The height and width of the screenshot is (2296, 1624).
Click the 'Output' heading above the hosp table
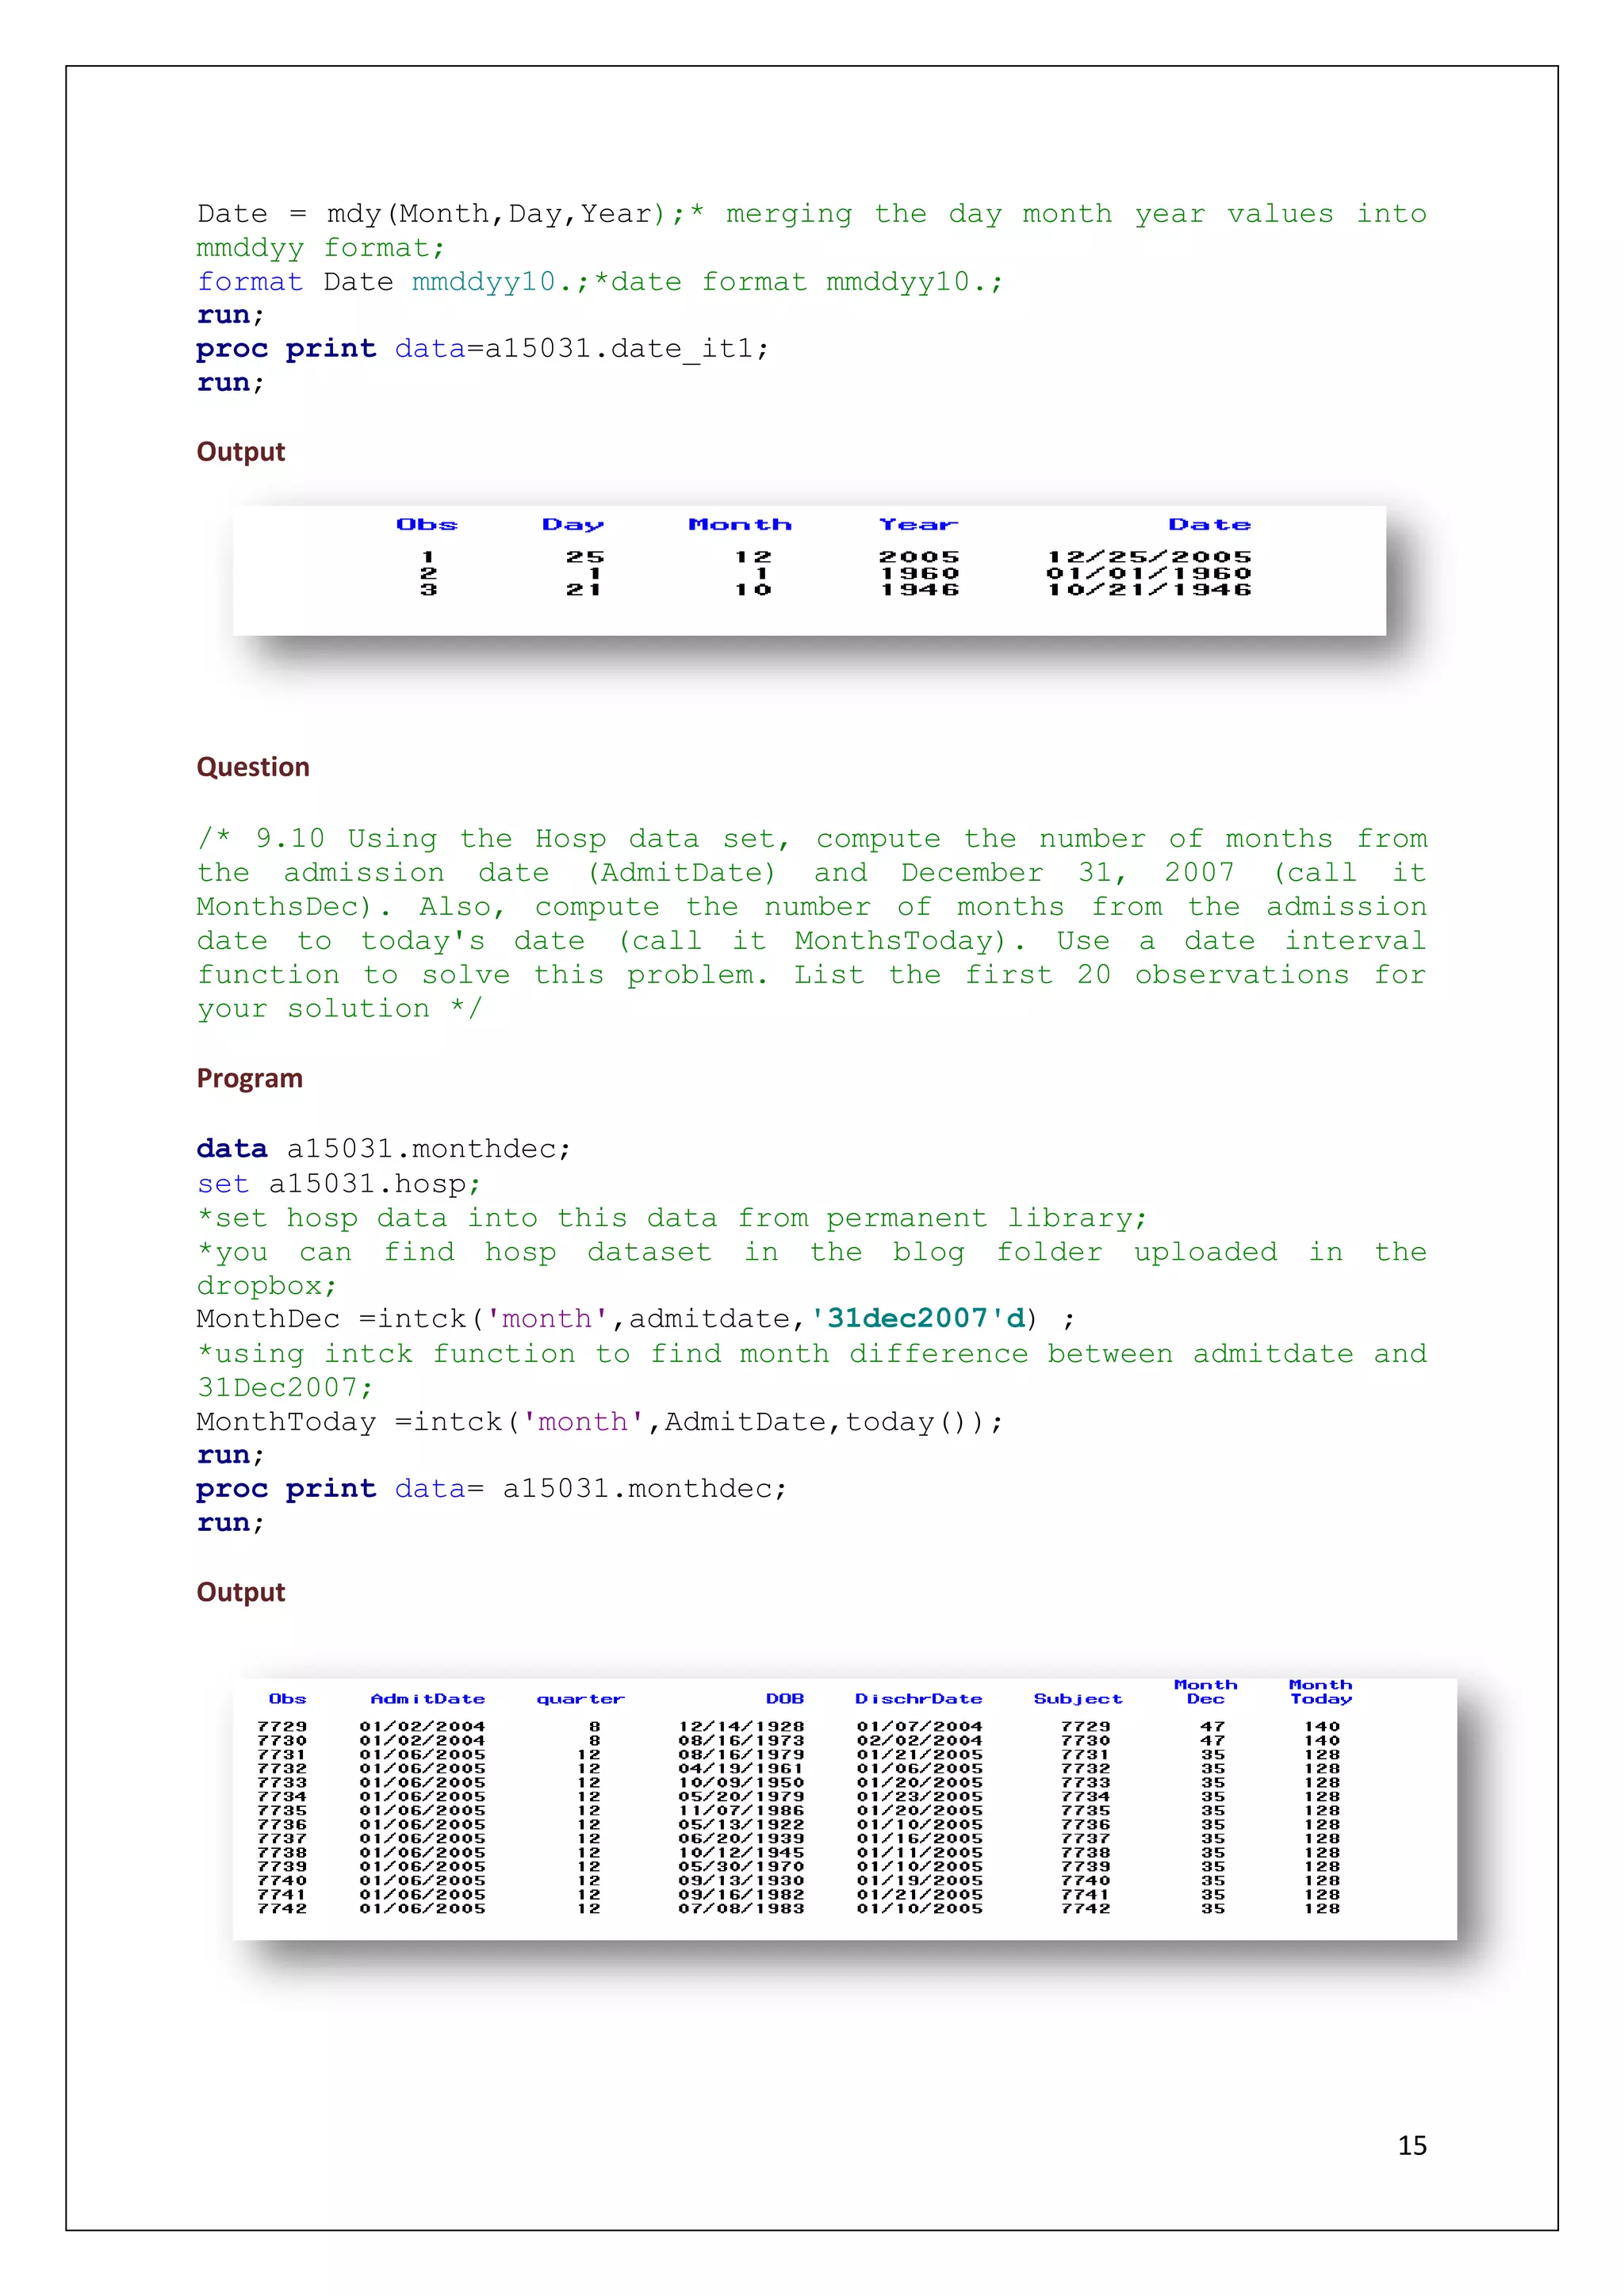[x=241, y=1592]
